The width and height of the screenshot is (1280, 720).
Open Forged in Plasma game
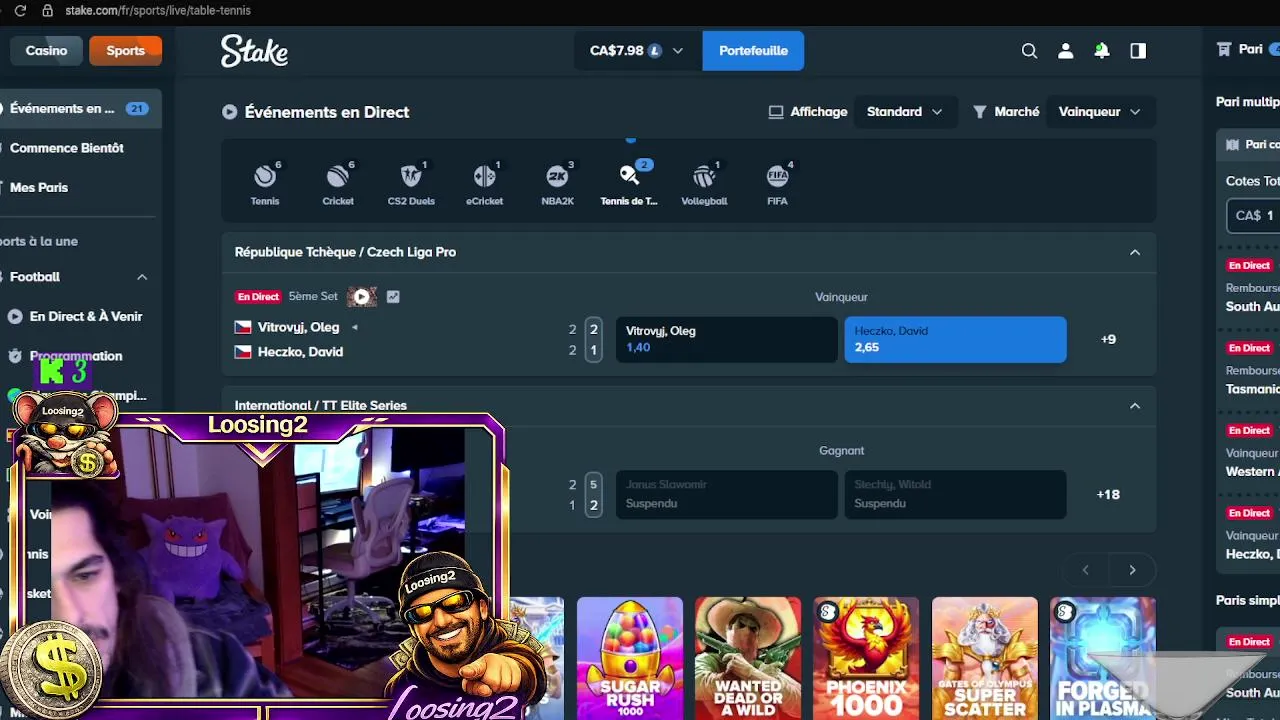1103,658
